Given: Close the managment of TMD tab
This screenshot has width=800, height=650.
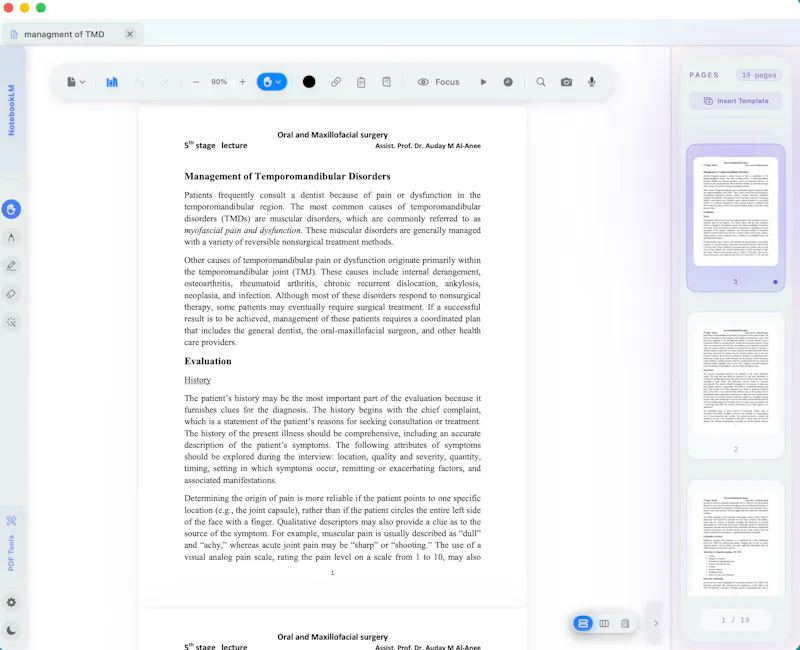Looking at the screenshot, I should pos(130,34).
